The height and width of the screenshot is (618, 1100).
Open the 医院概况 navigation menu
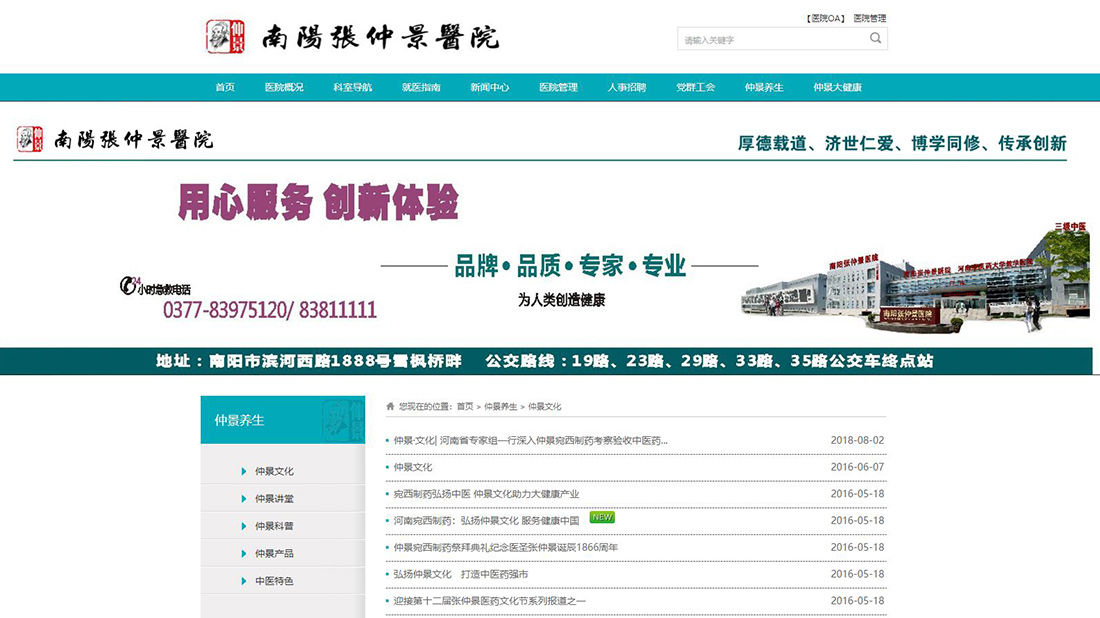click(284, 87)
